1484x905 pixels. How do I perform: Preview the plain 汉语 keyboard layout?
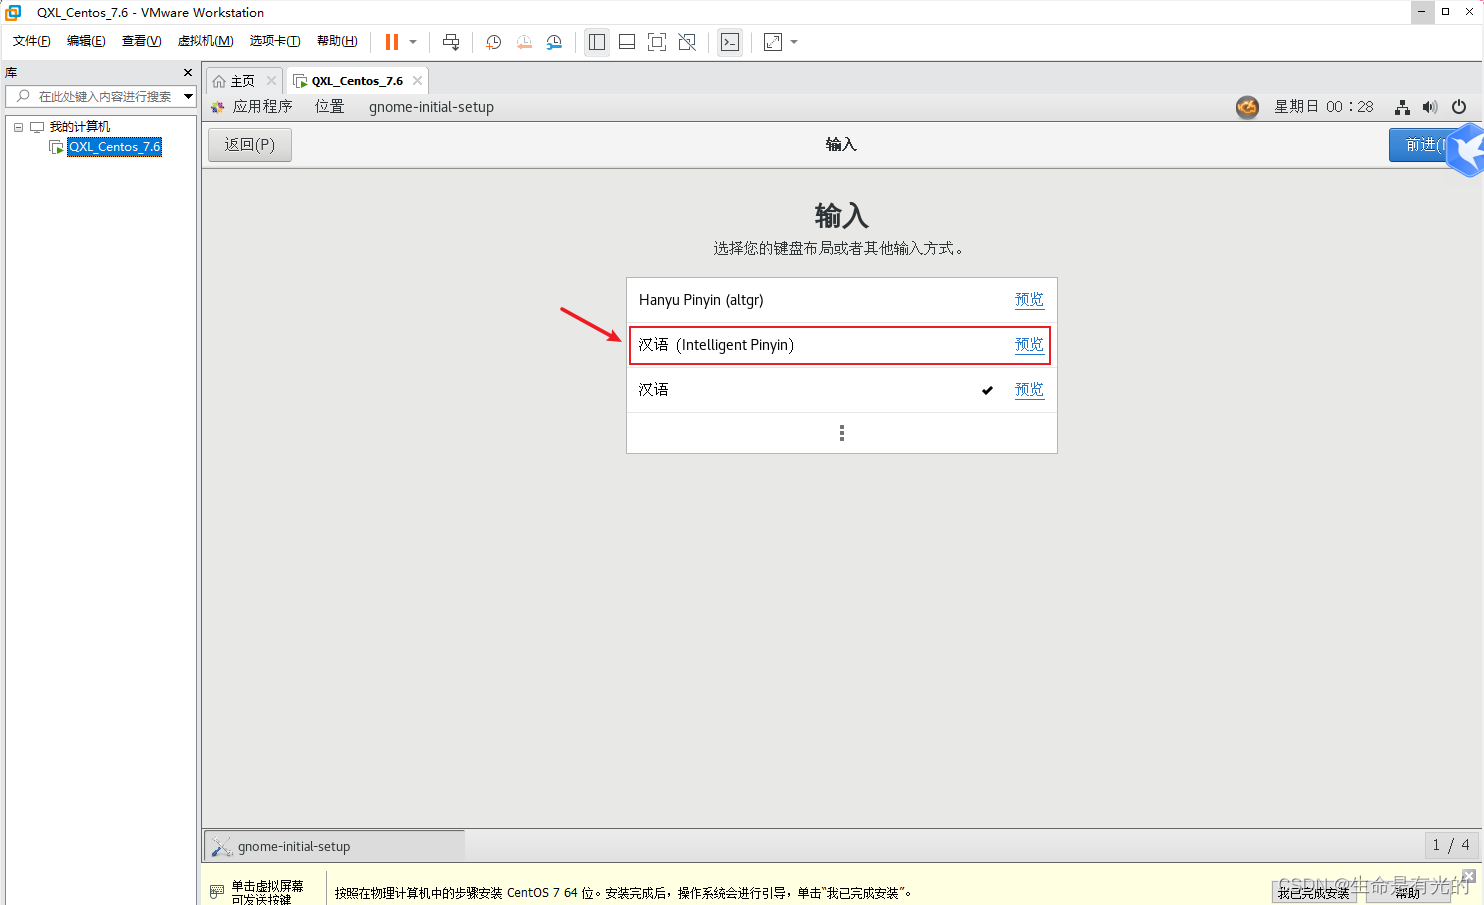[1029, 390]
